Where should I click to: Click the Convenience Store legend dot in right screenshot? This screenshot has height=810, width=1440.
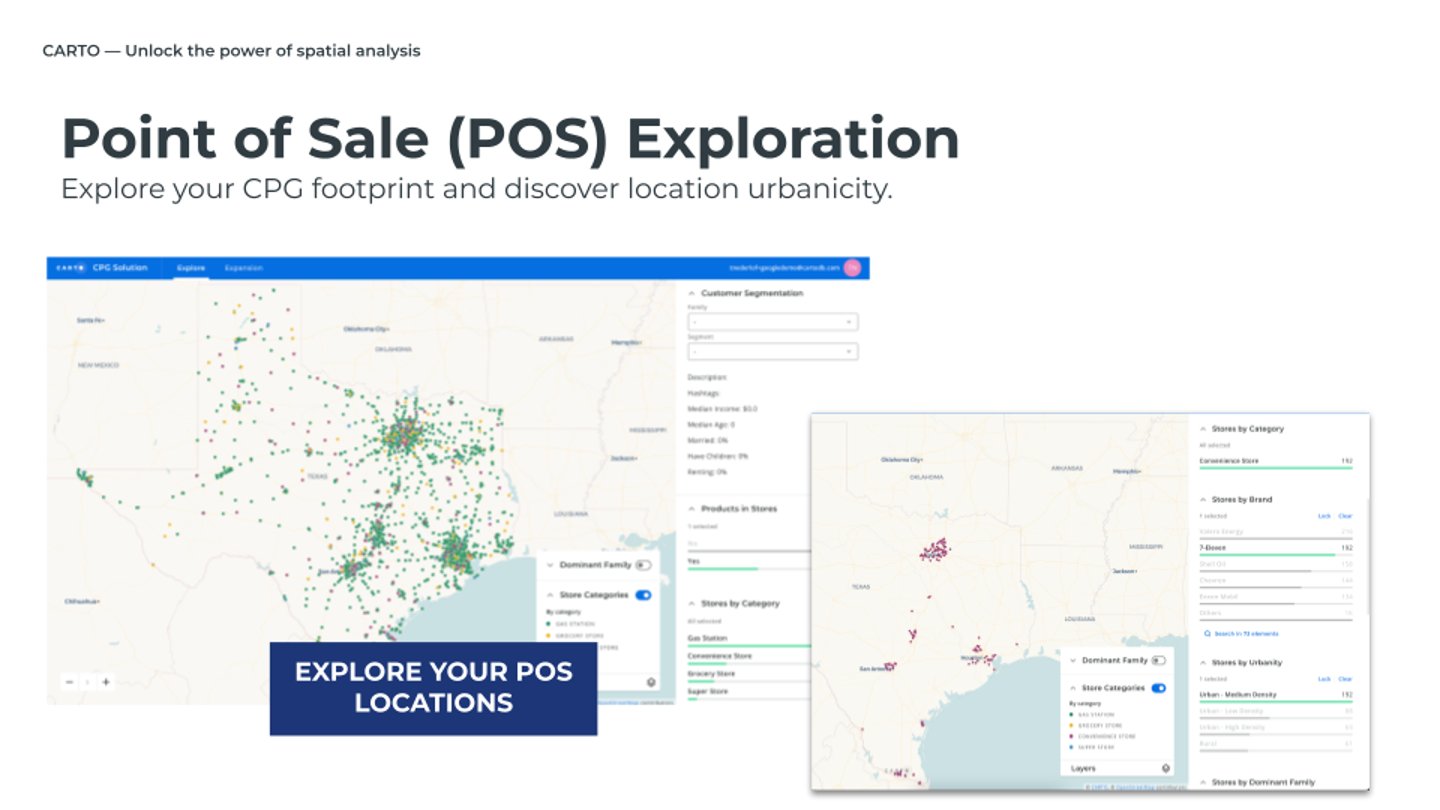(1072, 736)
